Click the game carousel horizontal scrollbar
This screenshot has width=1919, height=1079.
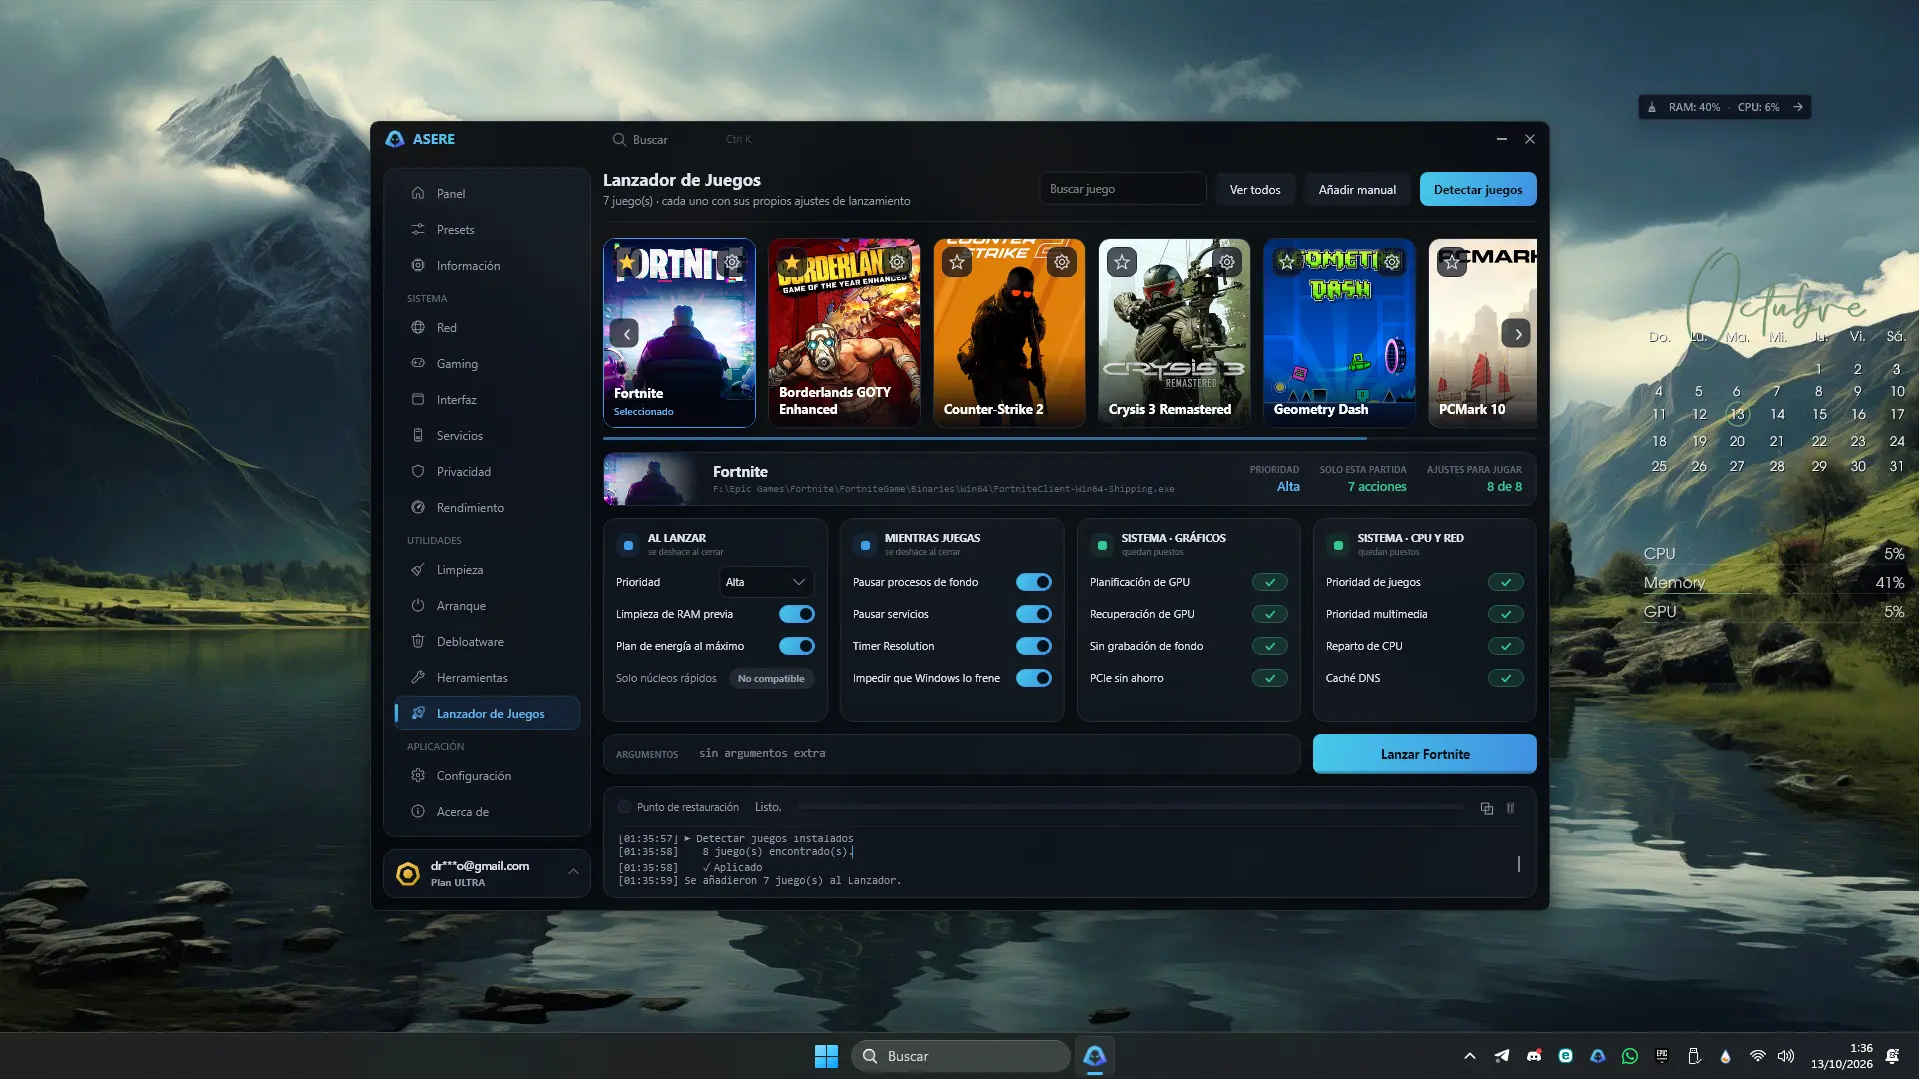point(984,438)
